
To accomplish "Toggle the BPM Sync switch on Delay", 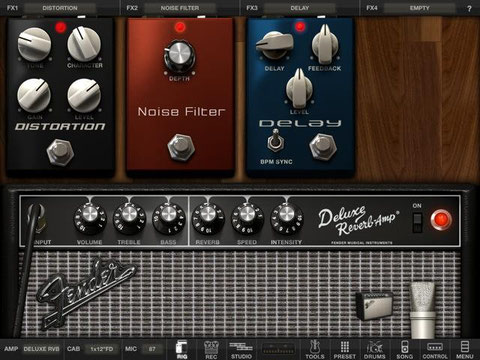I will (x=275, y=140).
